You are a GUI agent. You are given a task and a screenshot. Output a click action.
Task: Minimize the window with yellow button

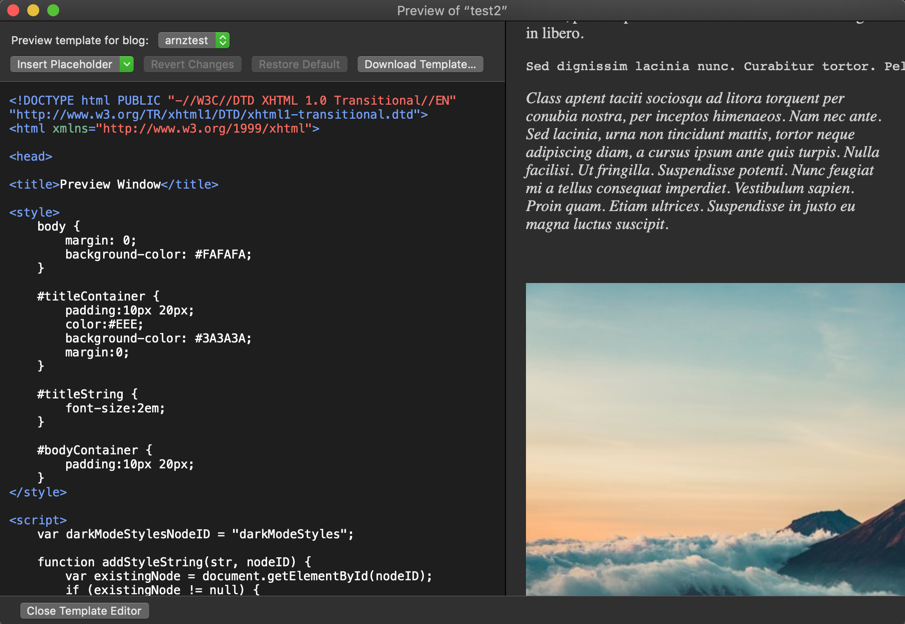coord(33,10)
